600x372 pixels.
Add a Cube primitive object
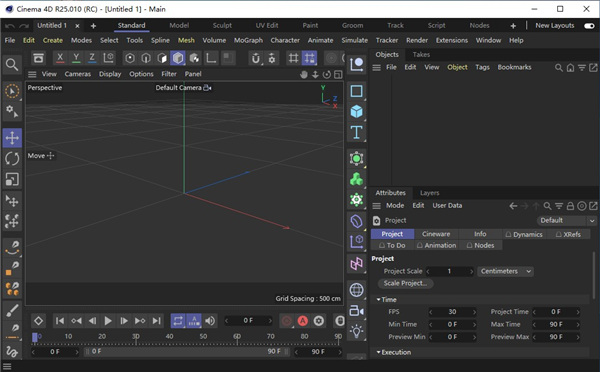click(x=356, y=112)
